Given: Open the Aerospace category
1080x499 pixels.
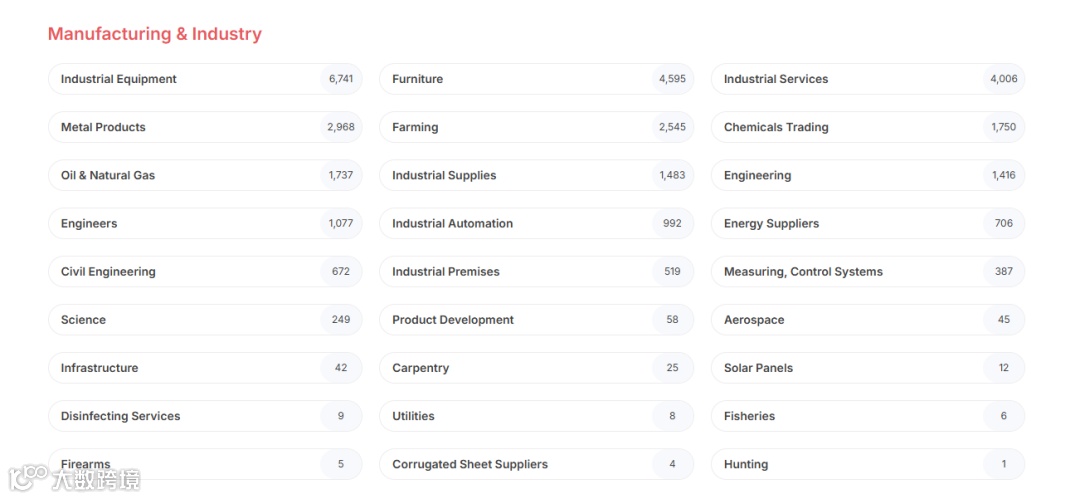Looking at the screenshot, I should click(x=754, y=320).
